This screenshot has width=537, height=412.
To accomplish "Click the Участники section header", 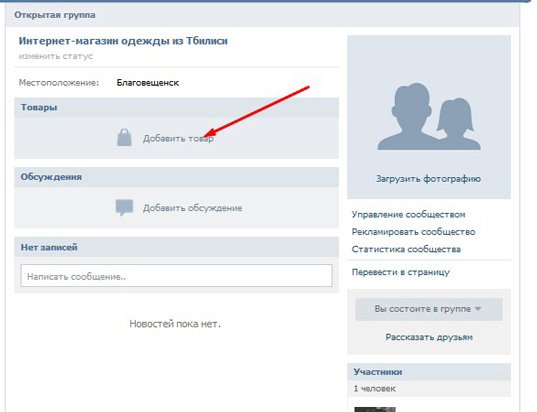I will [429, 372].
